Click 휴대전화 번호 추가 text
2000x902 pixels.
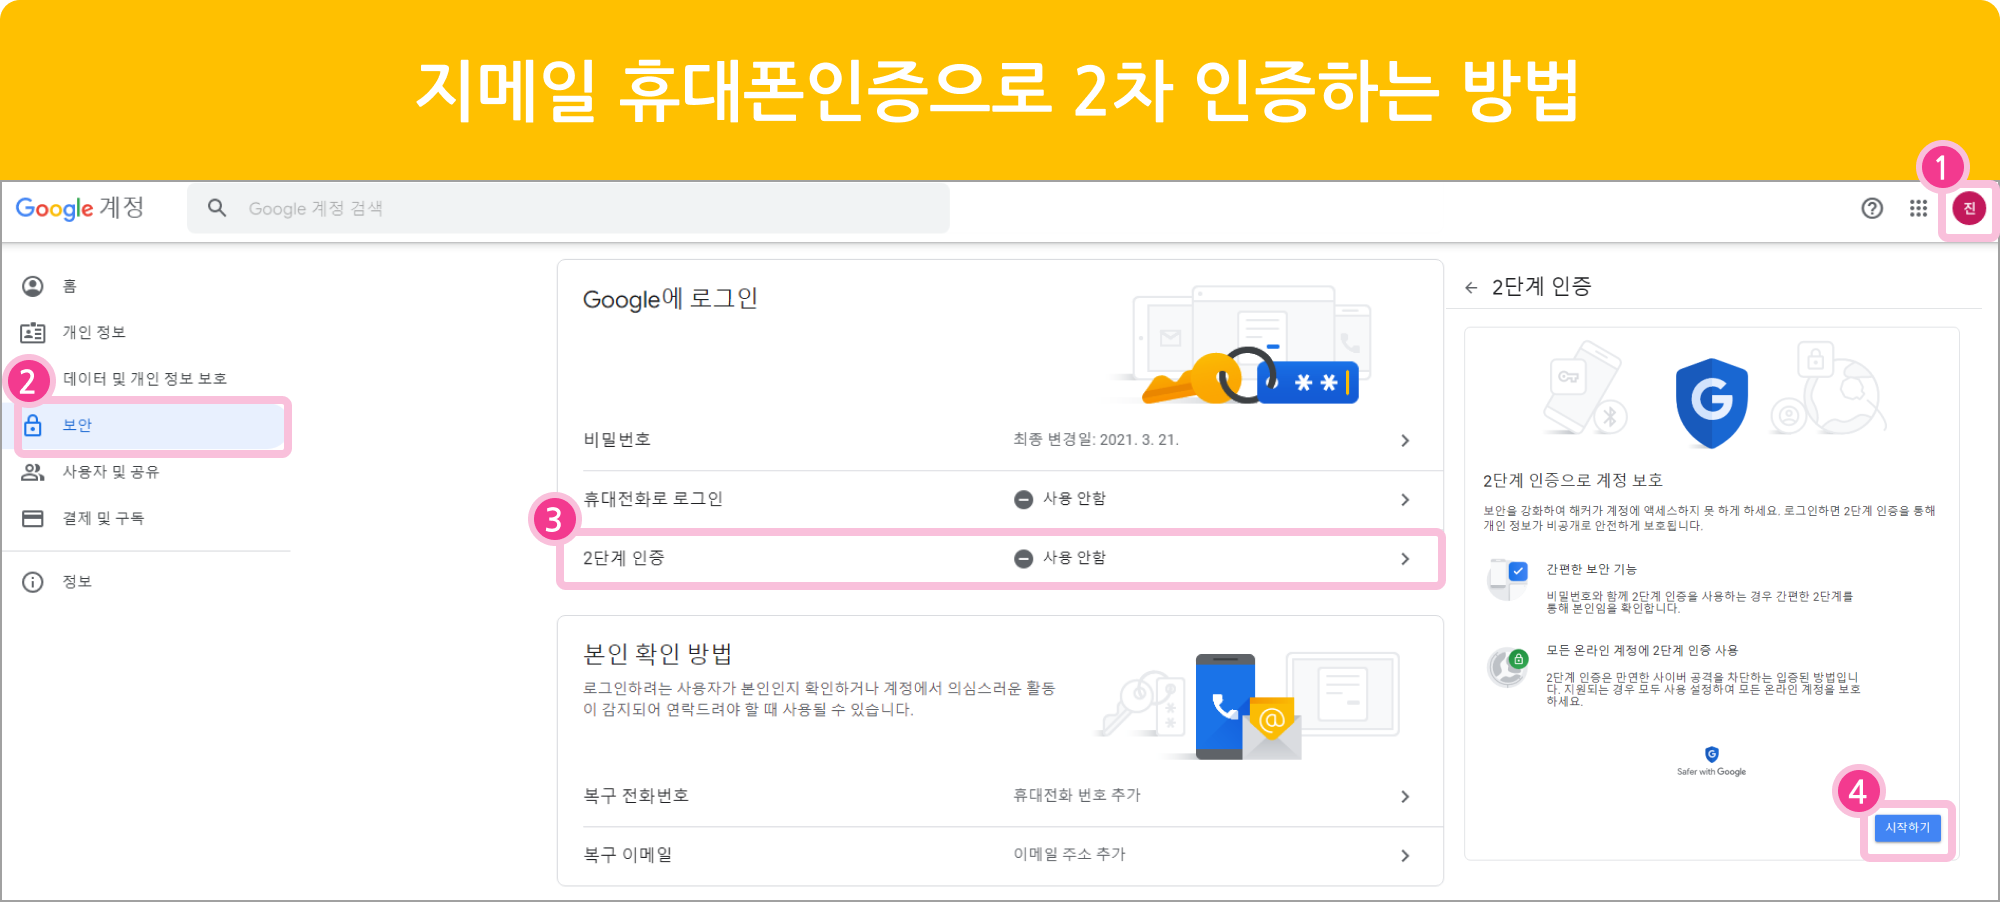click(x=1076, y=795)
